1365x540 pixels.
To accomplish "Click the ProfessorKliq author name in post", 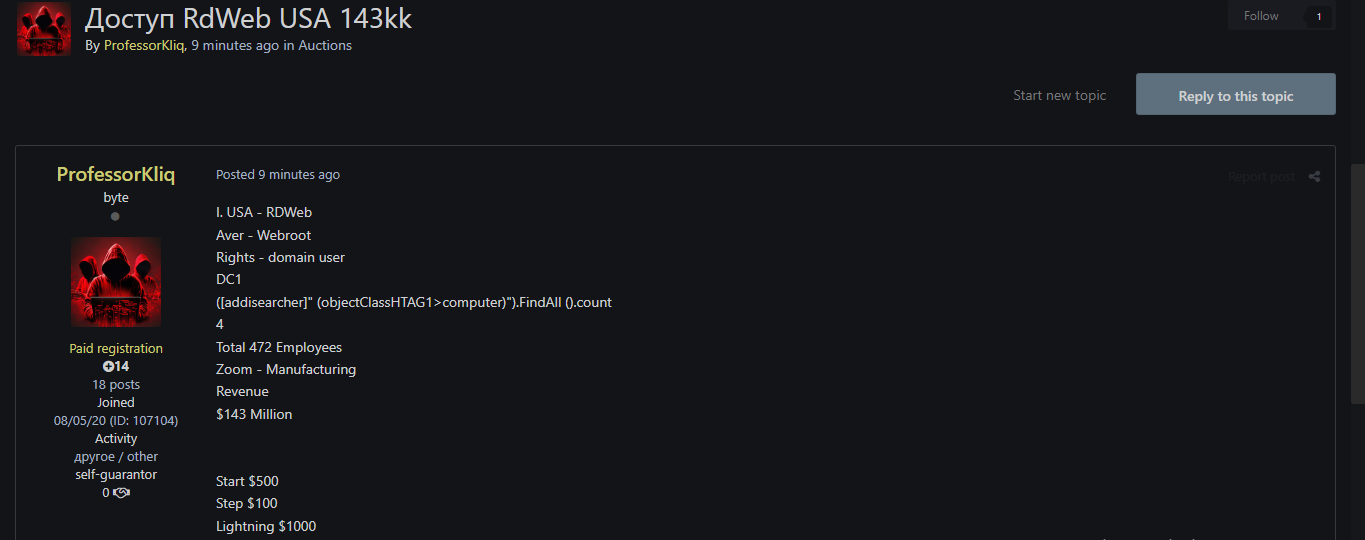I will (116, 174).
